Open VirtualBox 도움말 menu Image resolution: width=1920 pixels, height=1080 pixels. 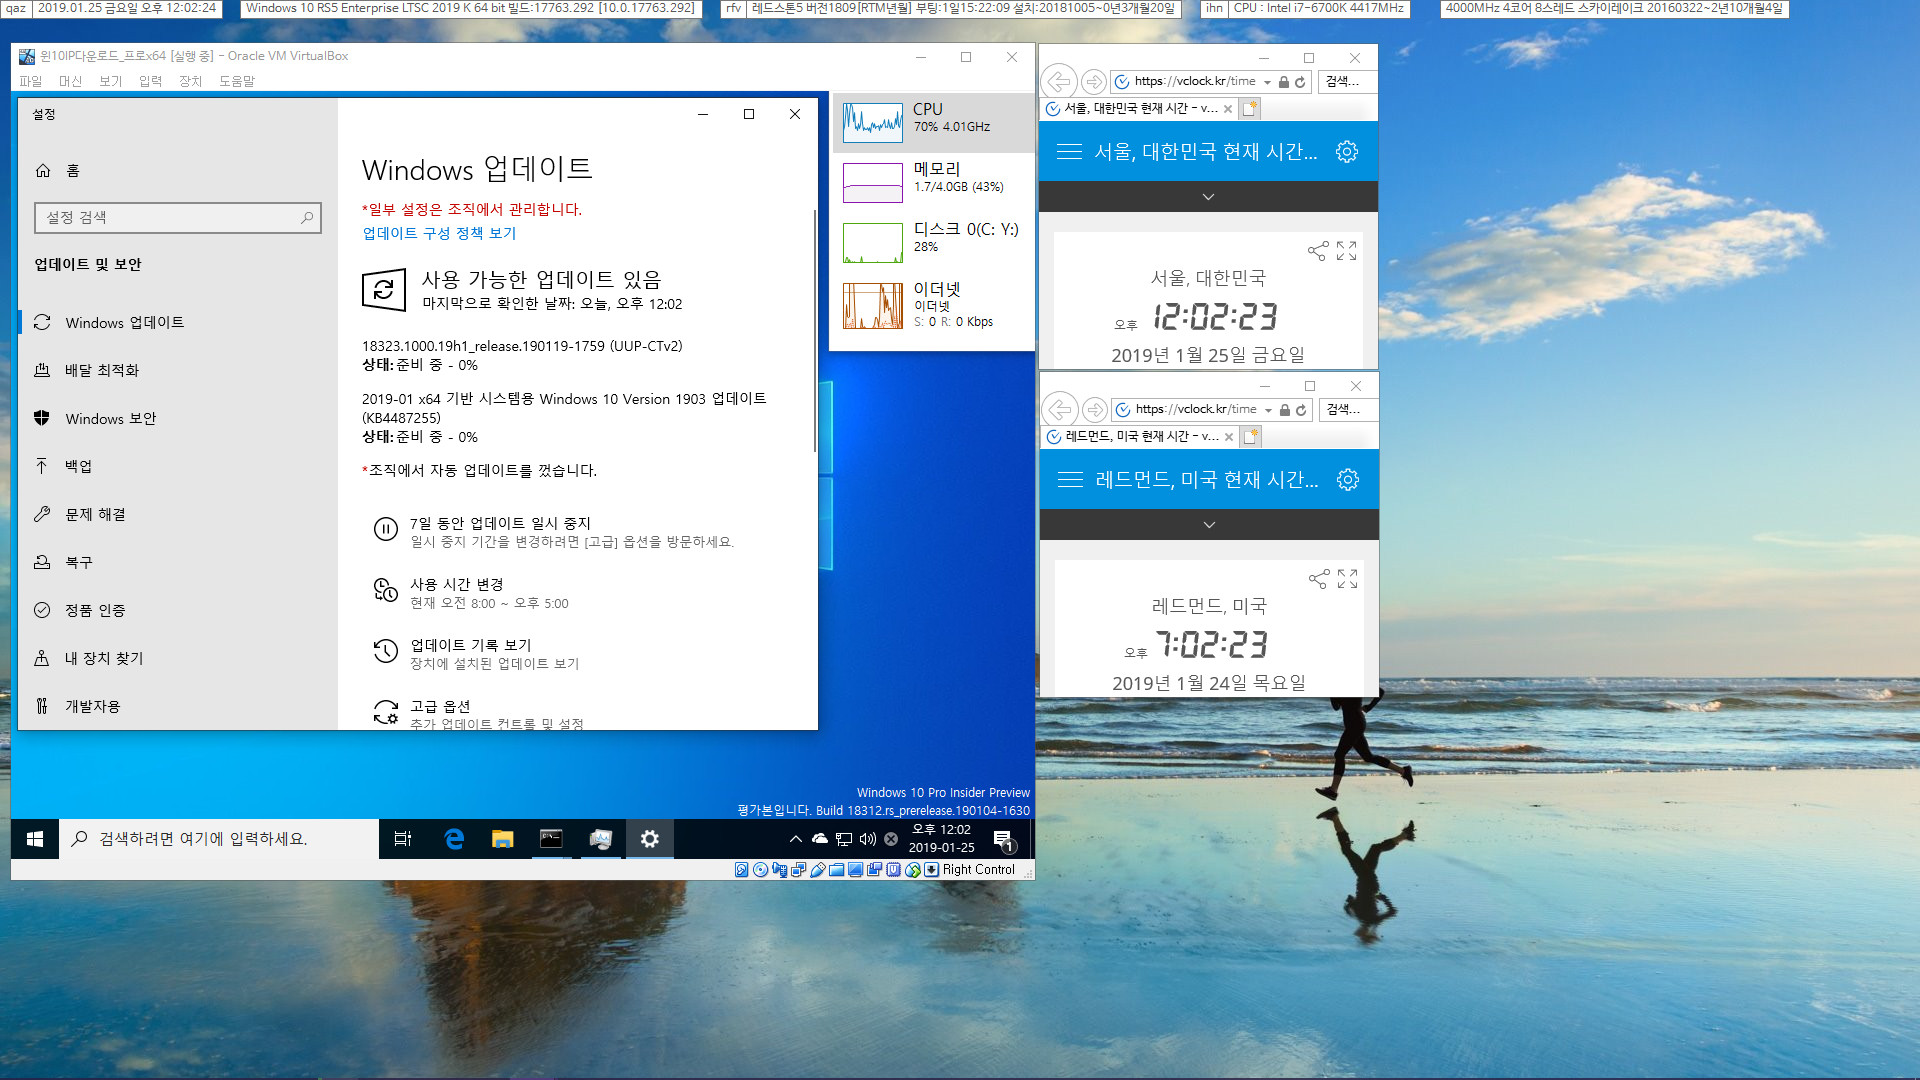(237, 81)
